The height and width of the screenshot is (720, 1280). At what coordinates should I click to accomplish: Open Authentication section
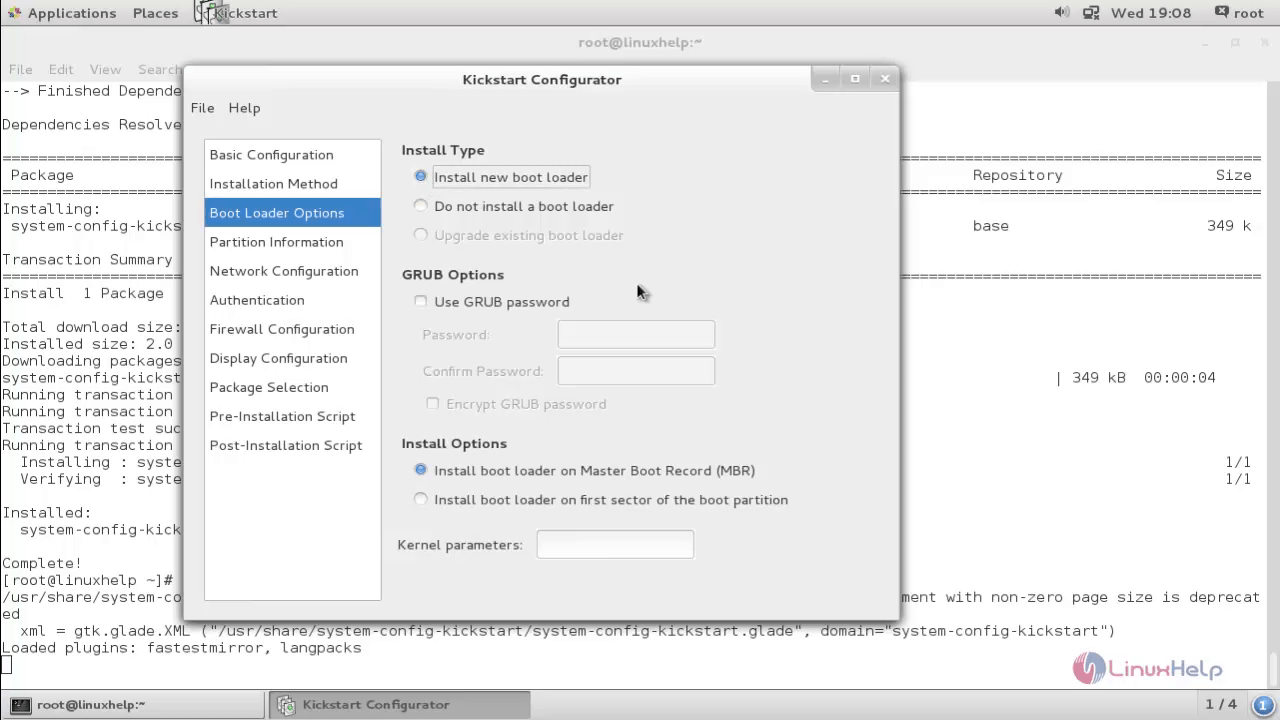(x=292, y=300)
